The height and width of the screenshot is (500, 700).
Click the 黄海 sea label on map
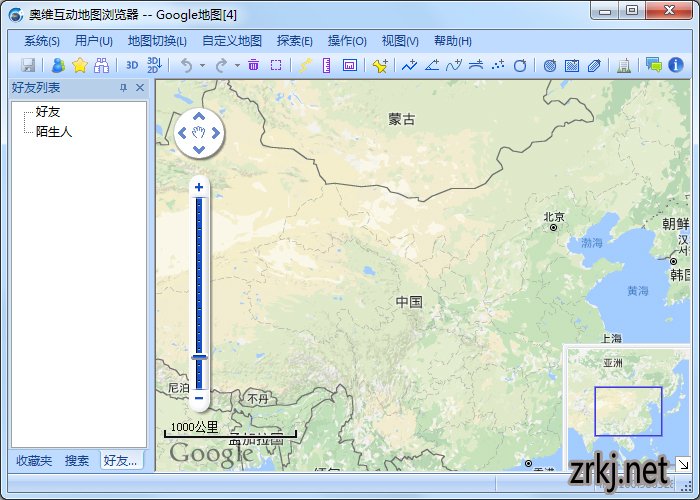(x=638, y=291)
